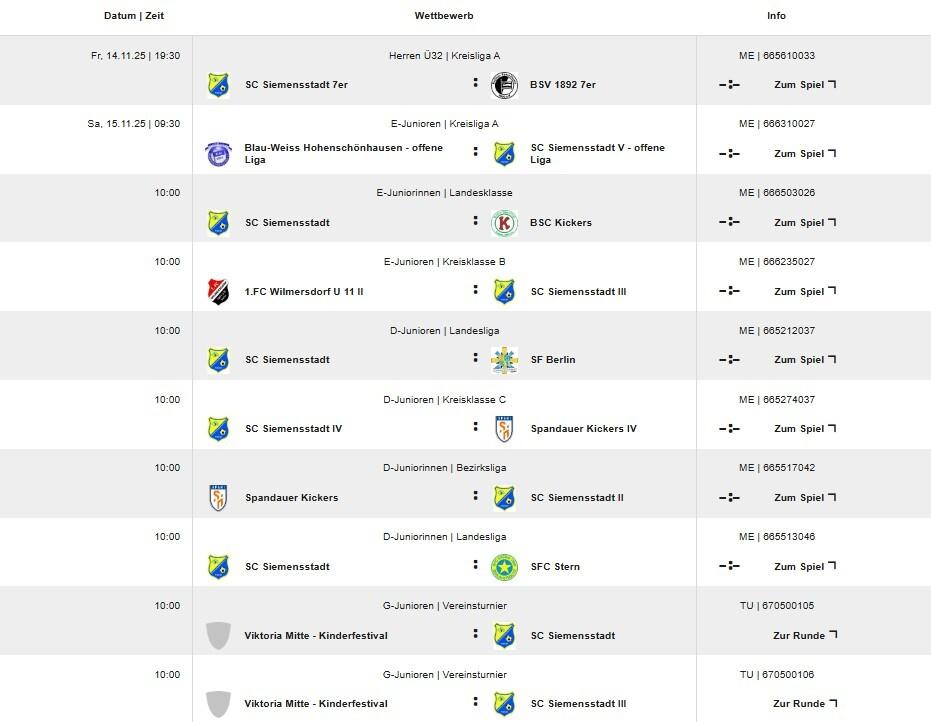
Task: Click grey Viktoria Mitte placeholder crest, TU 670500105
Action: point(218,636)
